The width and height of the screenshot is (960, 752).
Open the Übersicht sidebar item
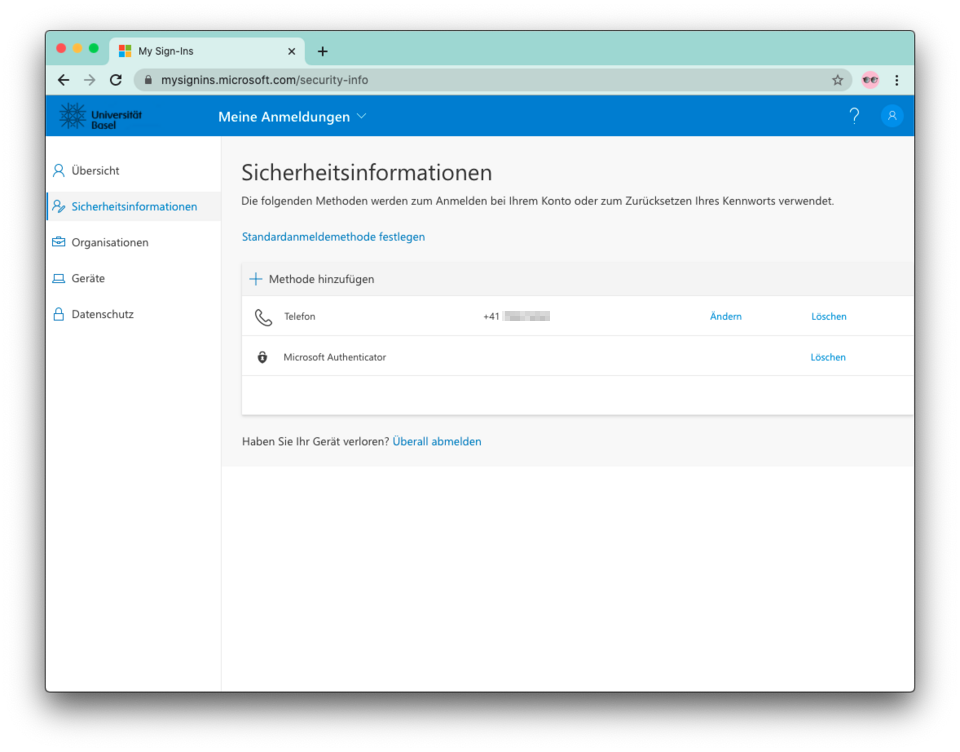coord(95,171)
